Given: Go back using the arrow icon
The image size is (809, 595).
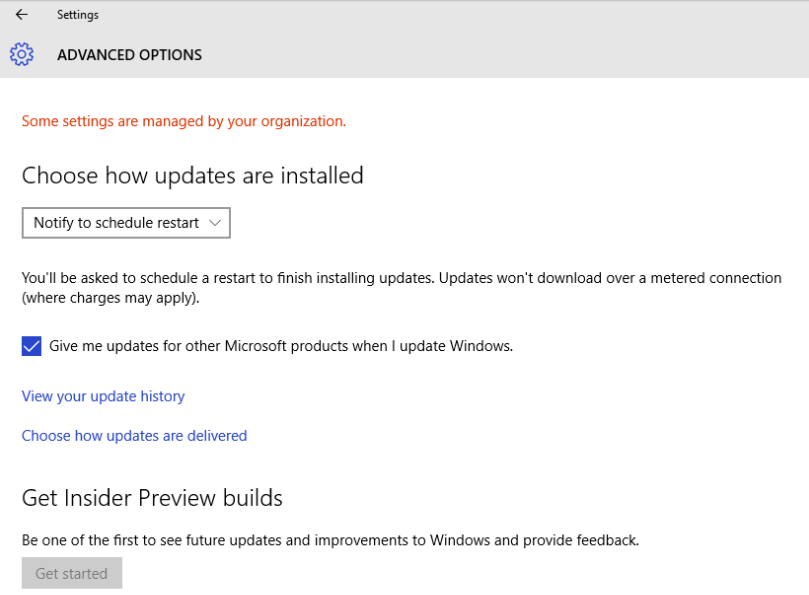Looking at the screenshot, I should 21,15.
